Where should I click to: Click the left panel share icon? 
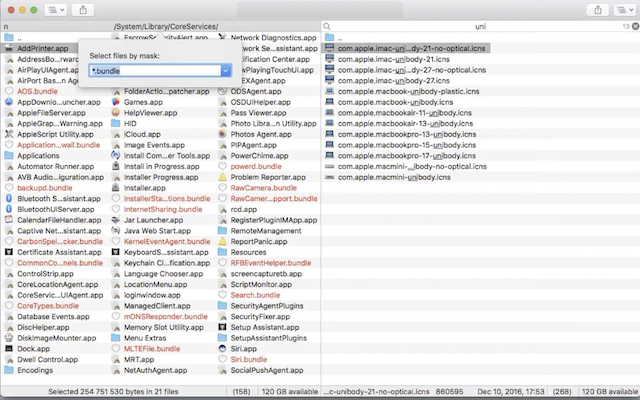coord(84,9)
